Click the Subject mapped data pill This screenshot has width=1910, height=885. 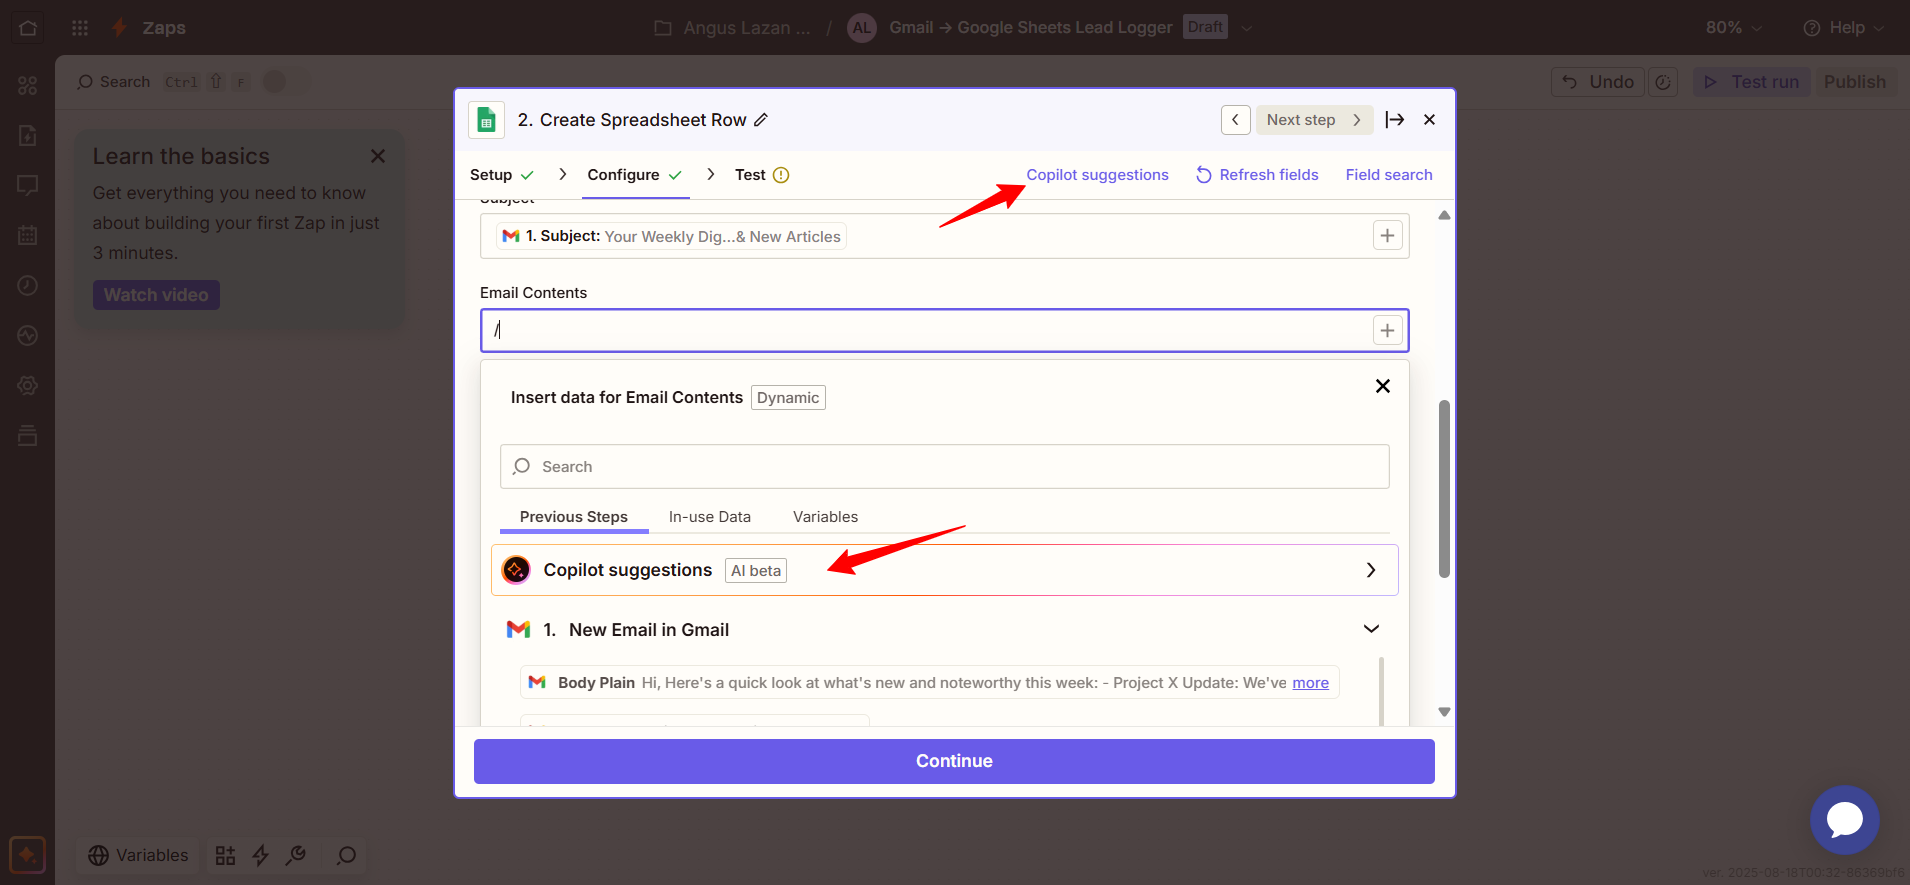click(x=672, y=236)
